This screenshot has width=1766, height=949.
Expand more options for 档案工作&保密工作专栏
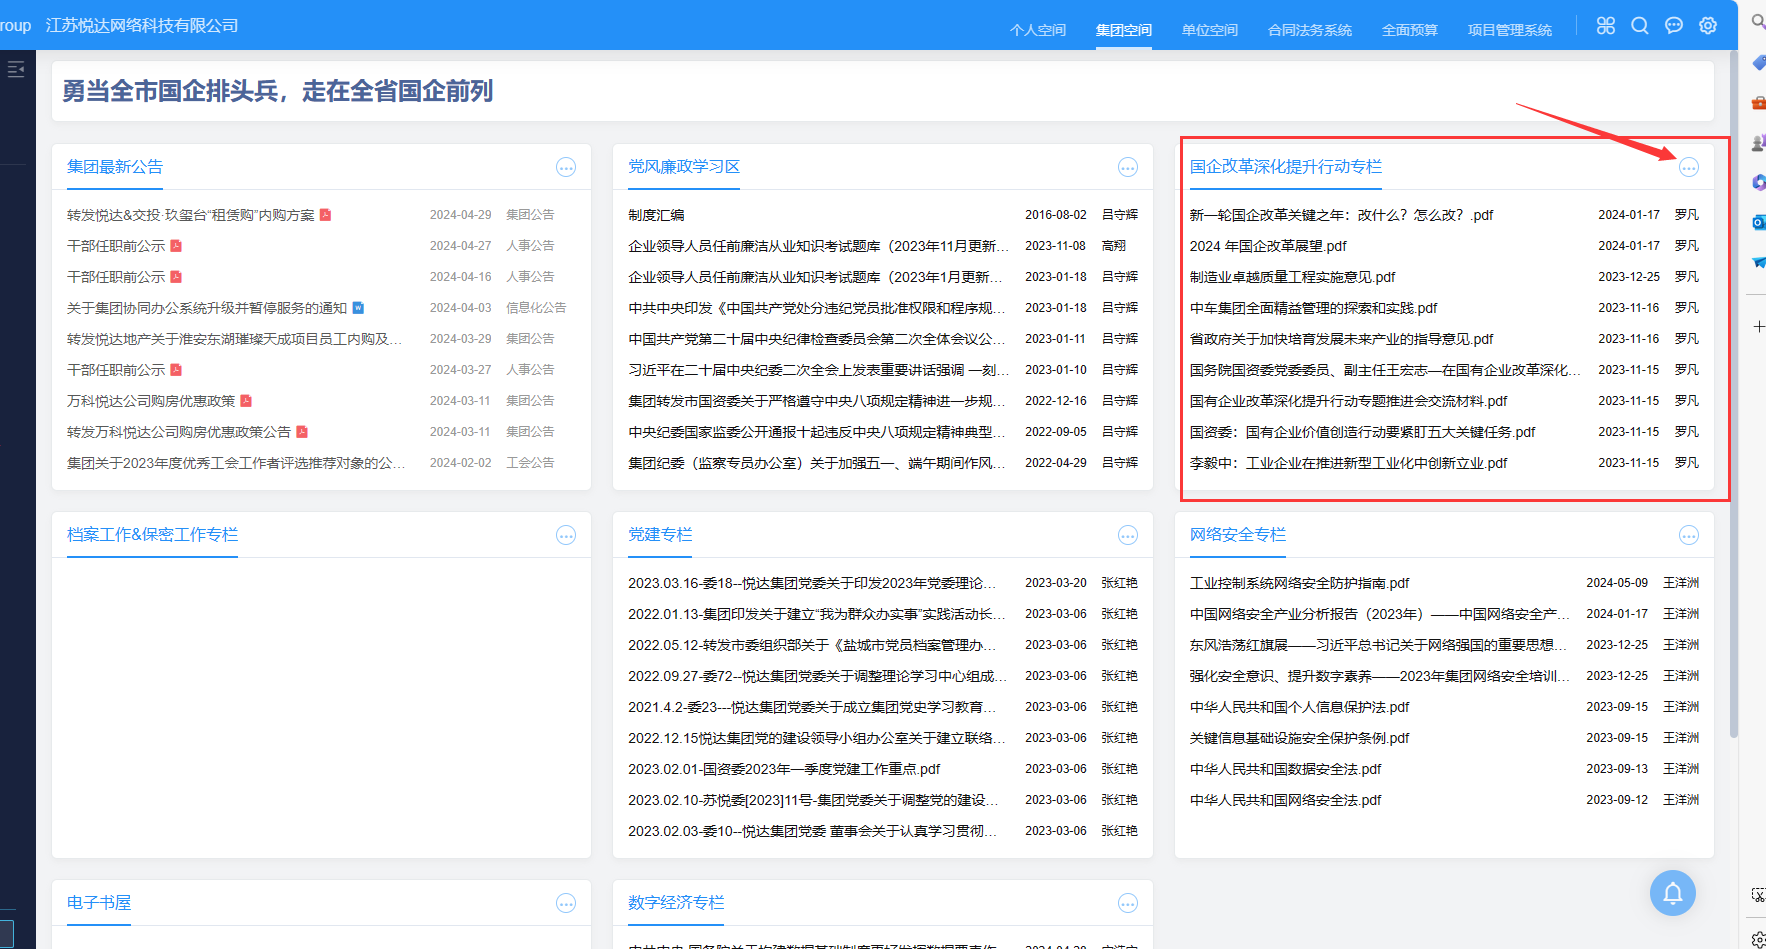(566, 536)
